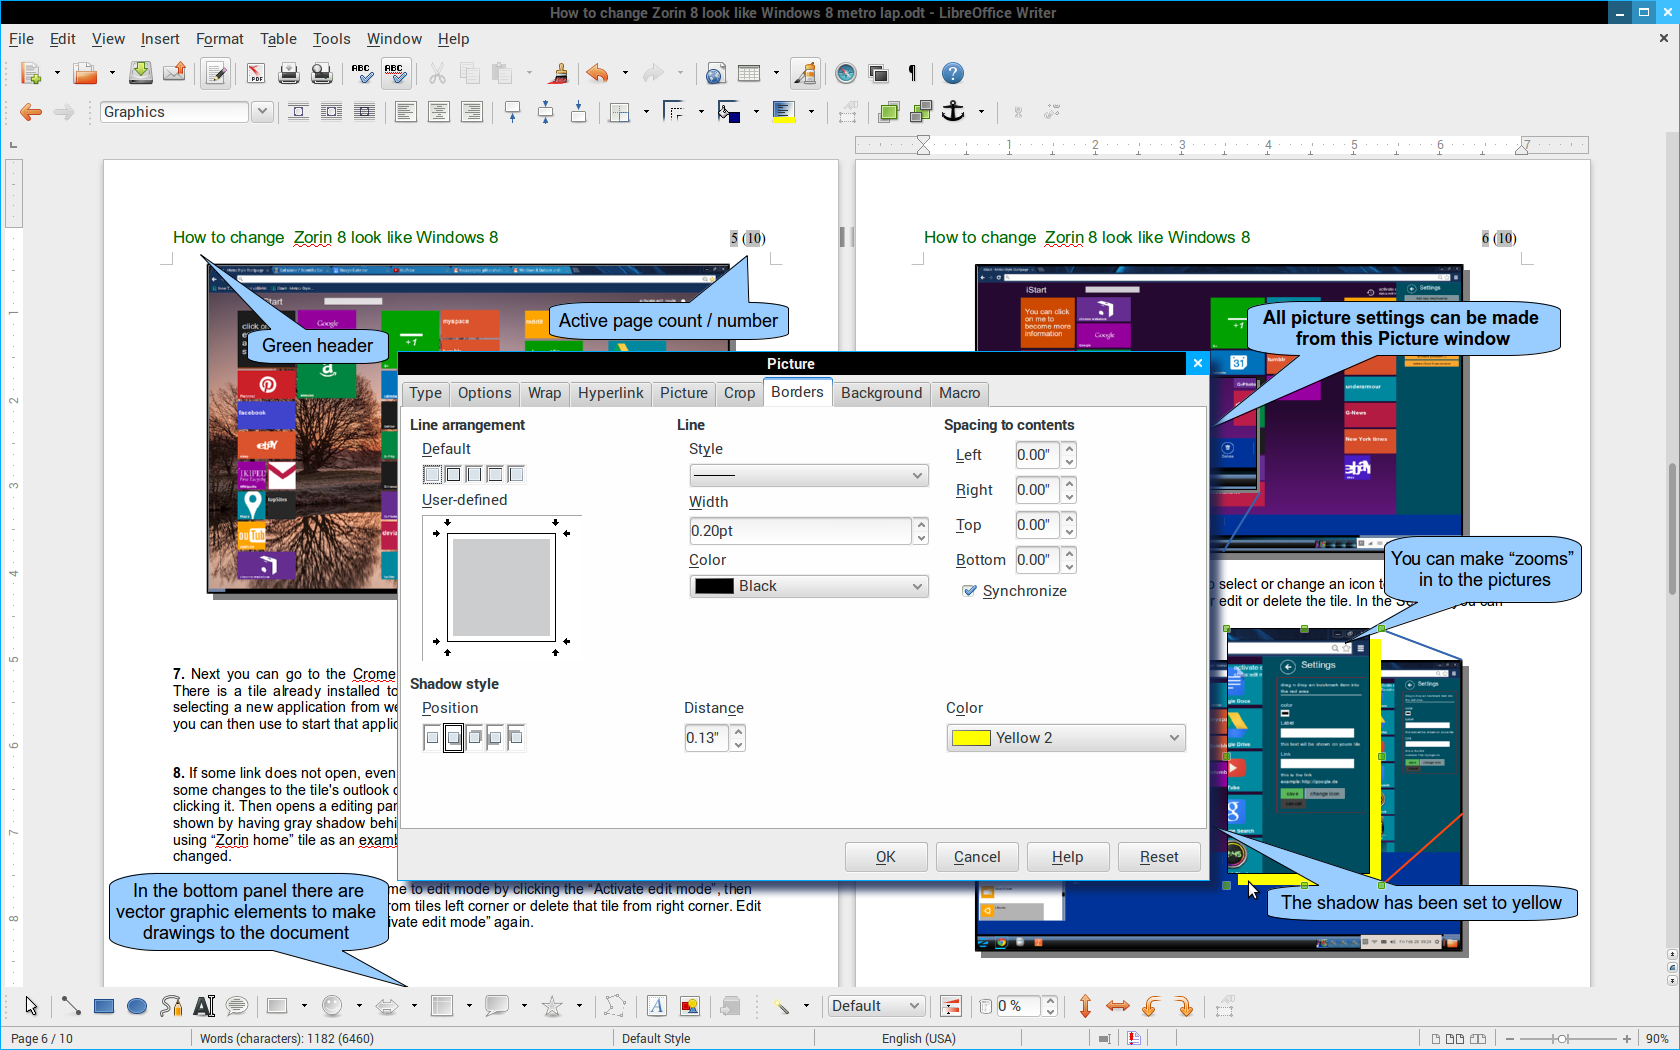This screenshot has width=1680, height=1050.
Task: Click the Undo arrow icon
Action: (x=598, y=73)
